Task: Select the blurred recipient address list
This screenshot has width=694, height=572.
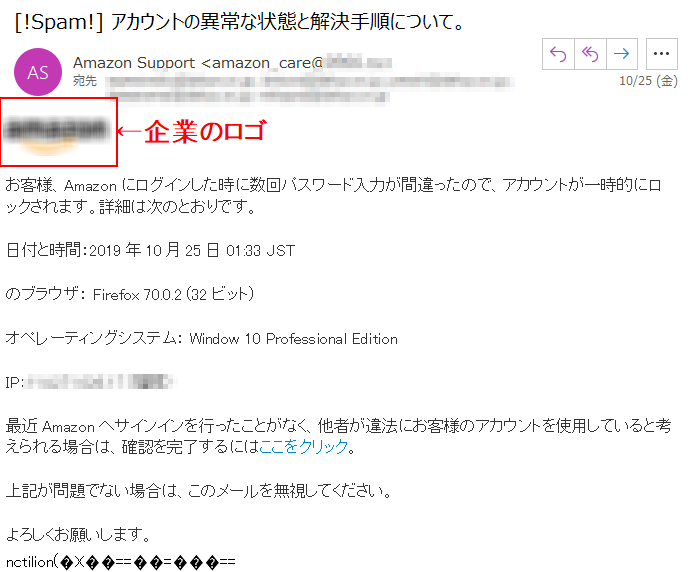Action: click(310, 89)
